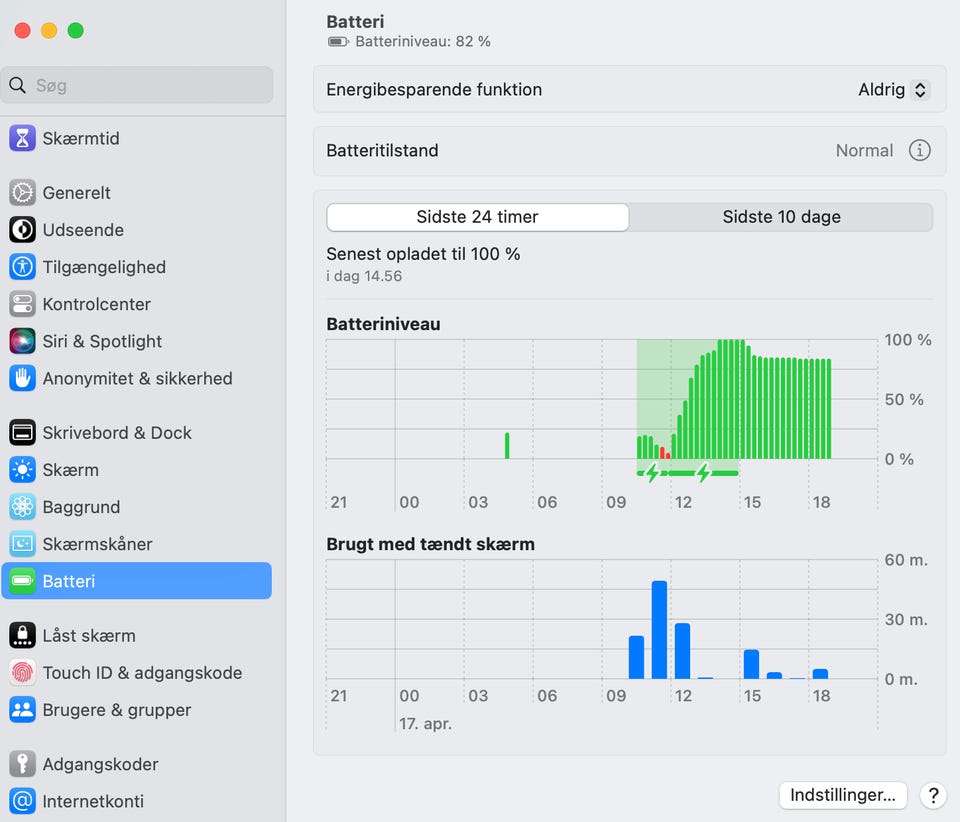Select the Tilgængelighed accessibility icon
The width and height of the screenshot is (960, 822).
point(23,267)
